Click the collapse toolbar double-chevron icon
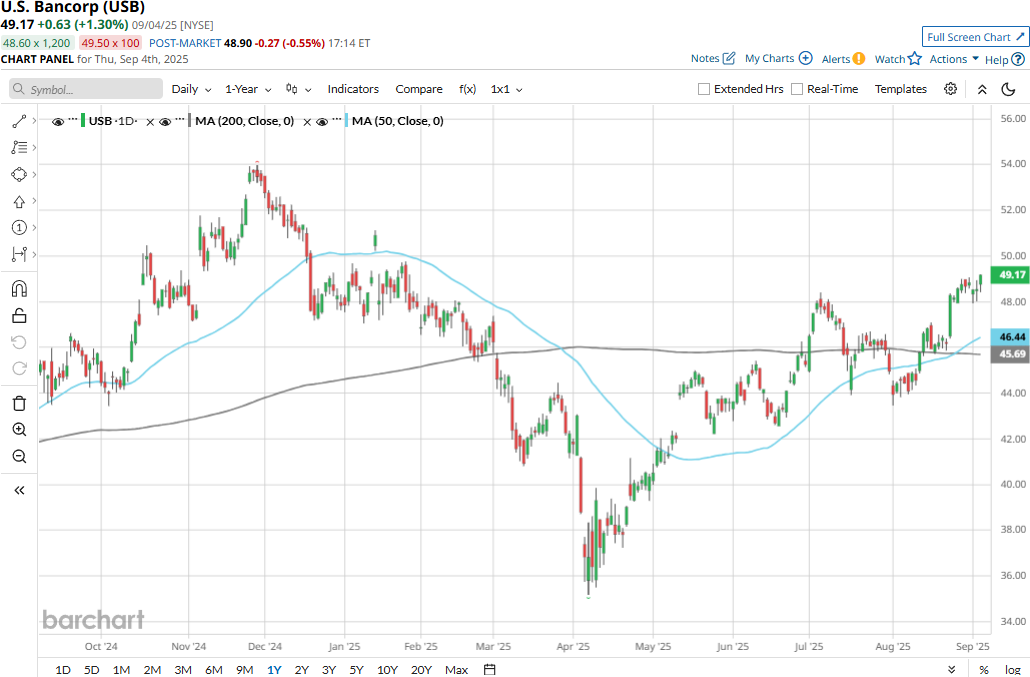1030x677 pixels. coord(982,89)
